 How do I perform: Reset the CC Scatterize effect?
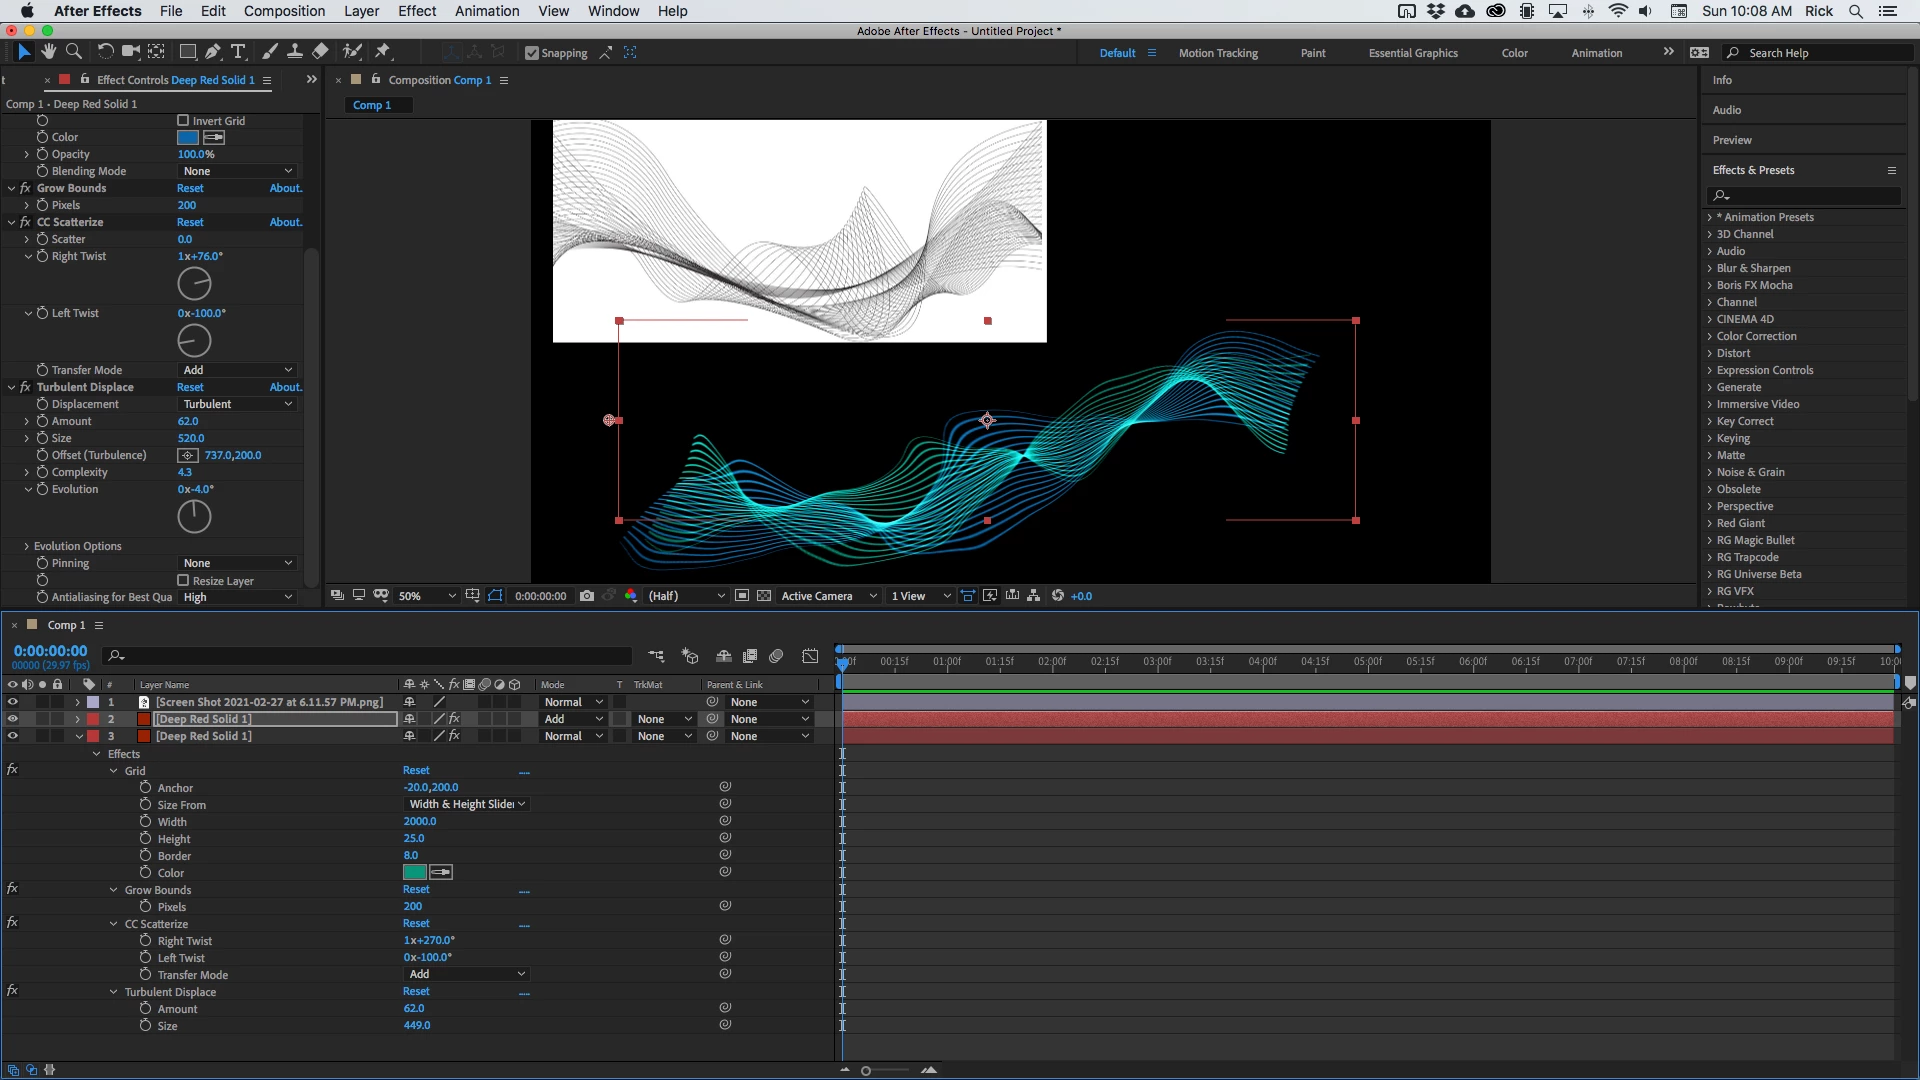pos(190,222)
